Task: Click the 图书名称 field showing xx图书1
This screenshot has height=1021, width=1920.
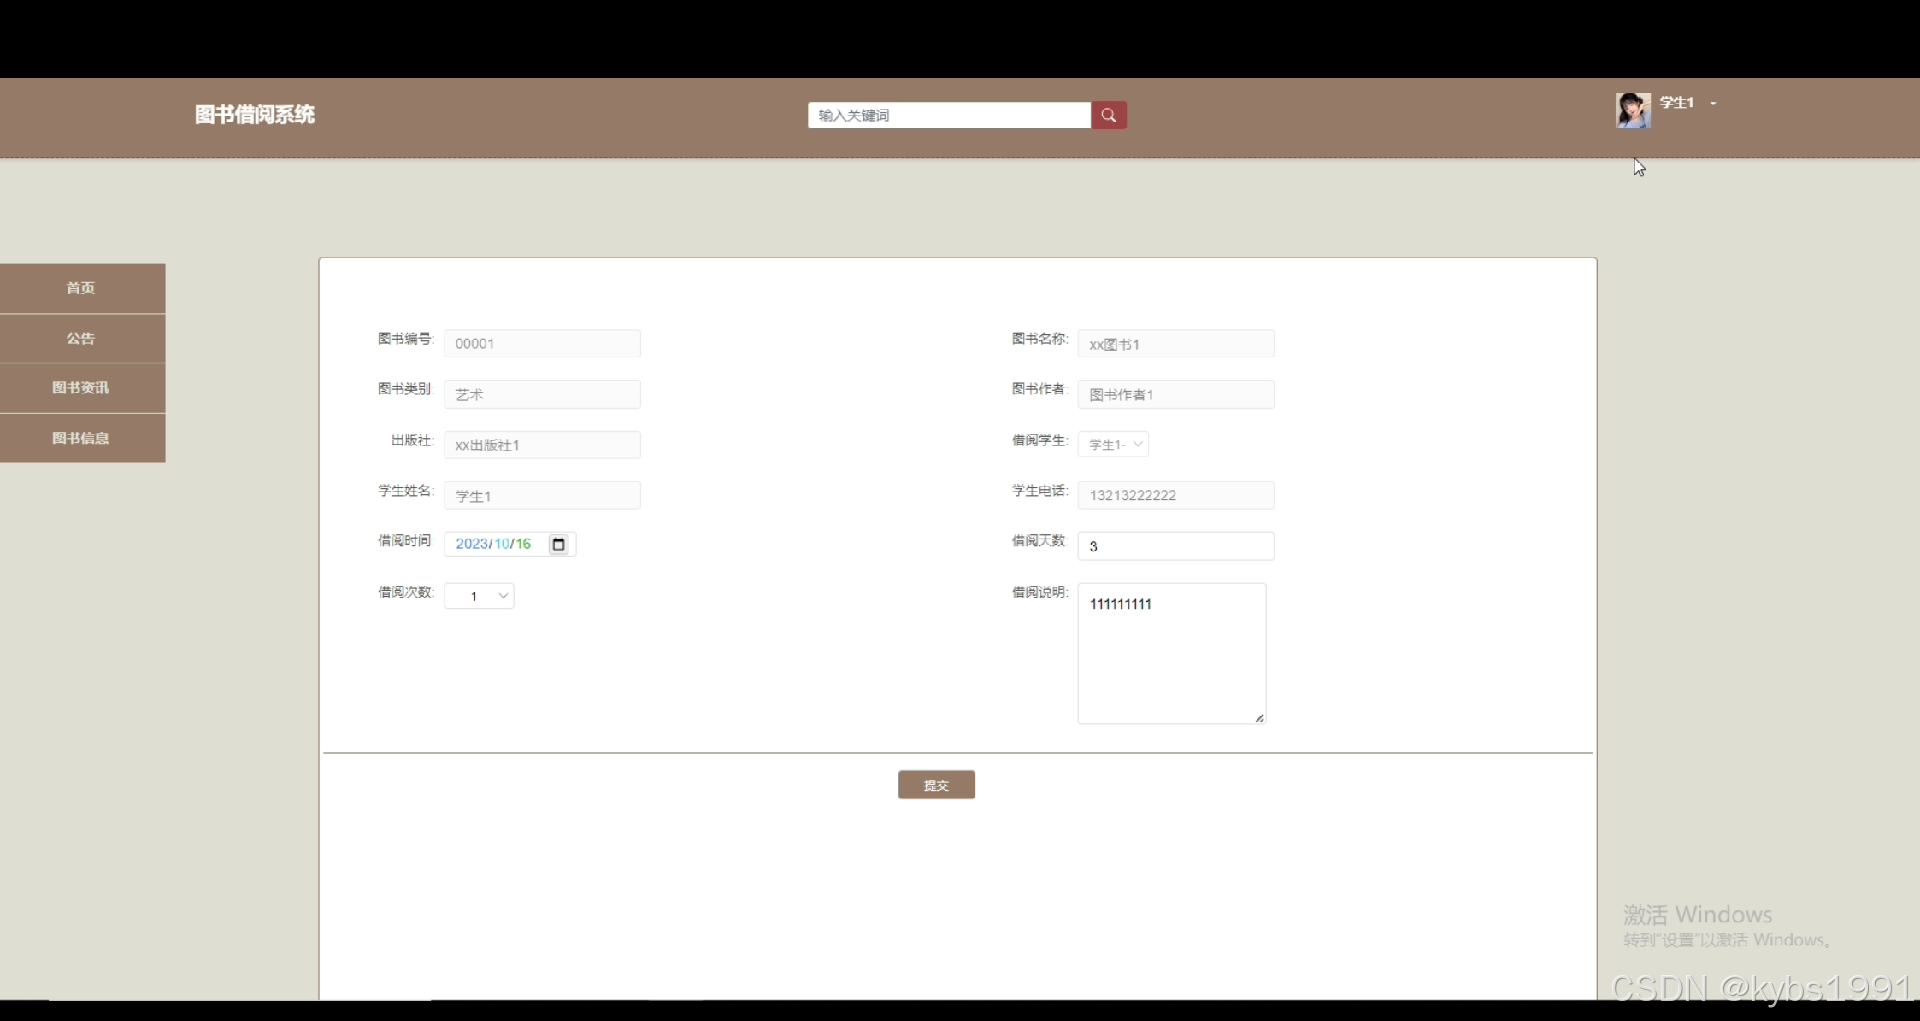Action: (1176, 343)
